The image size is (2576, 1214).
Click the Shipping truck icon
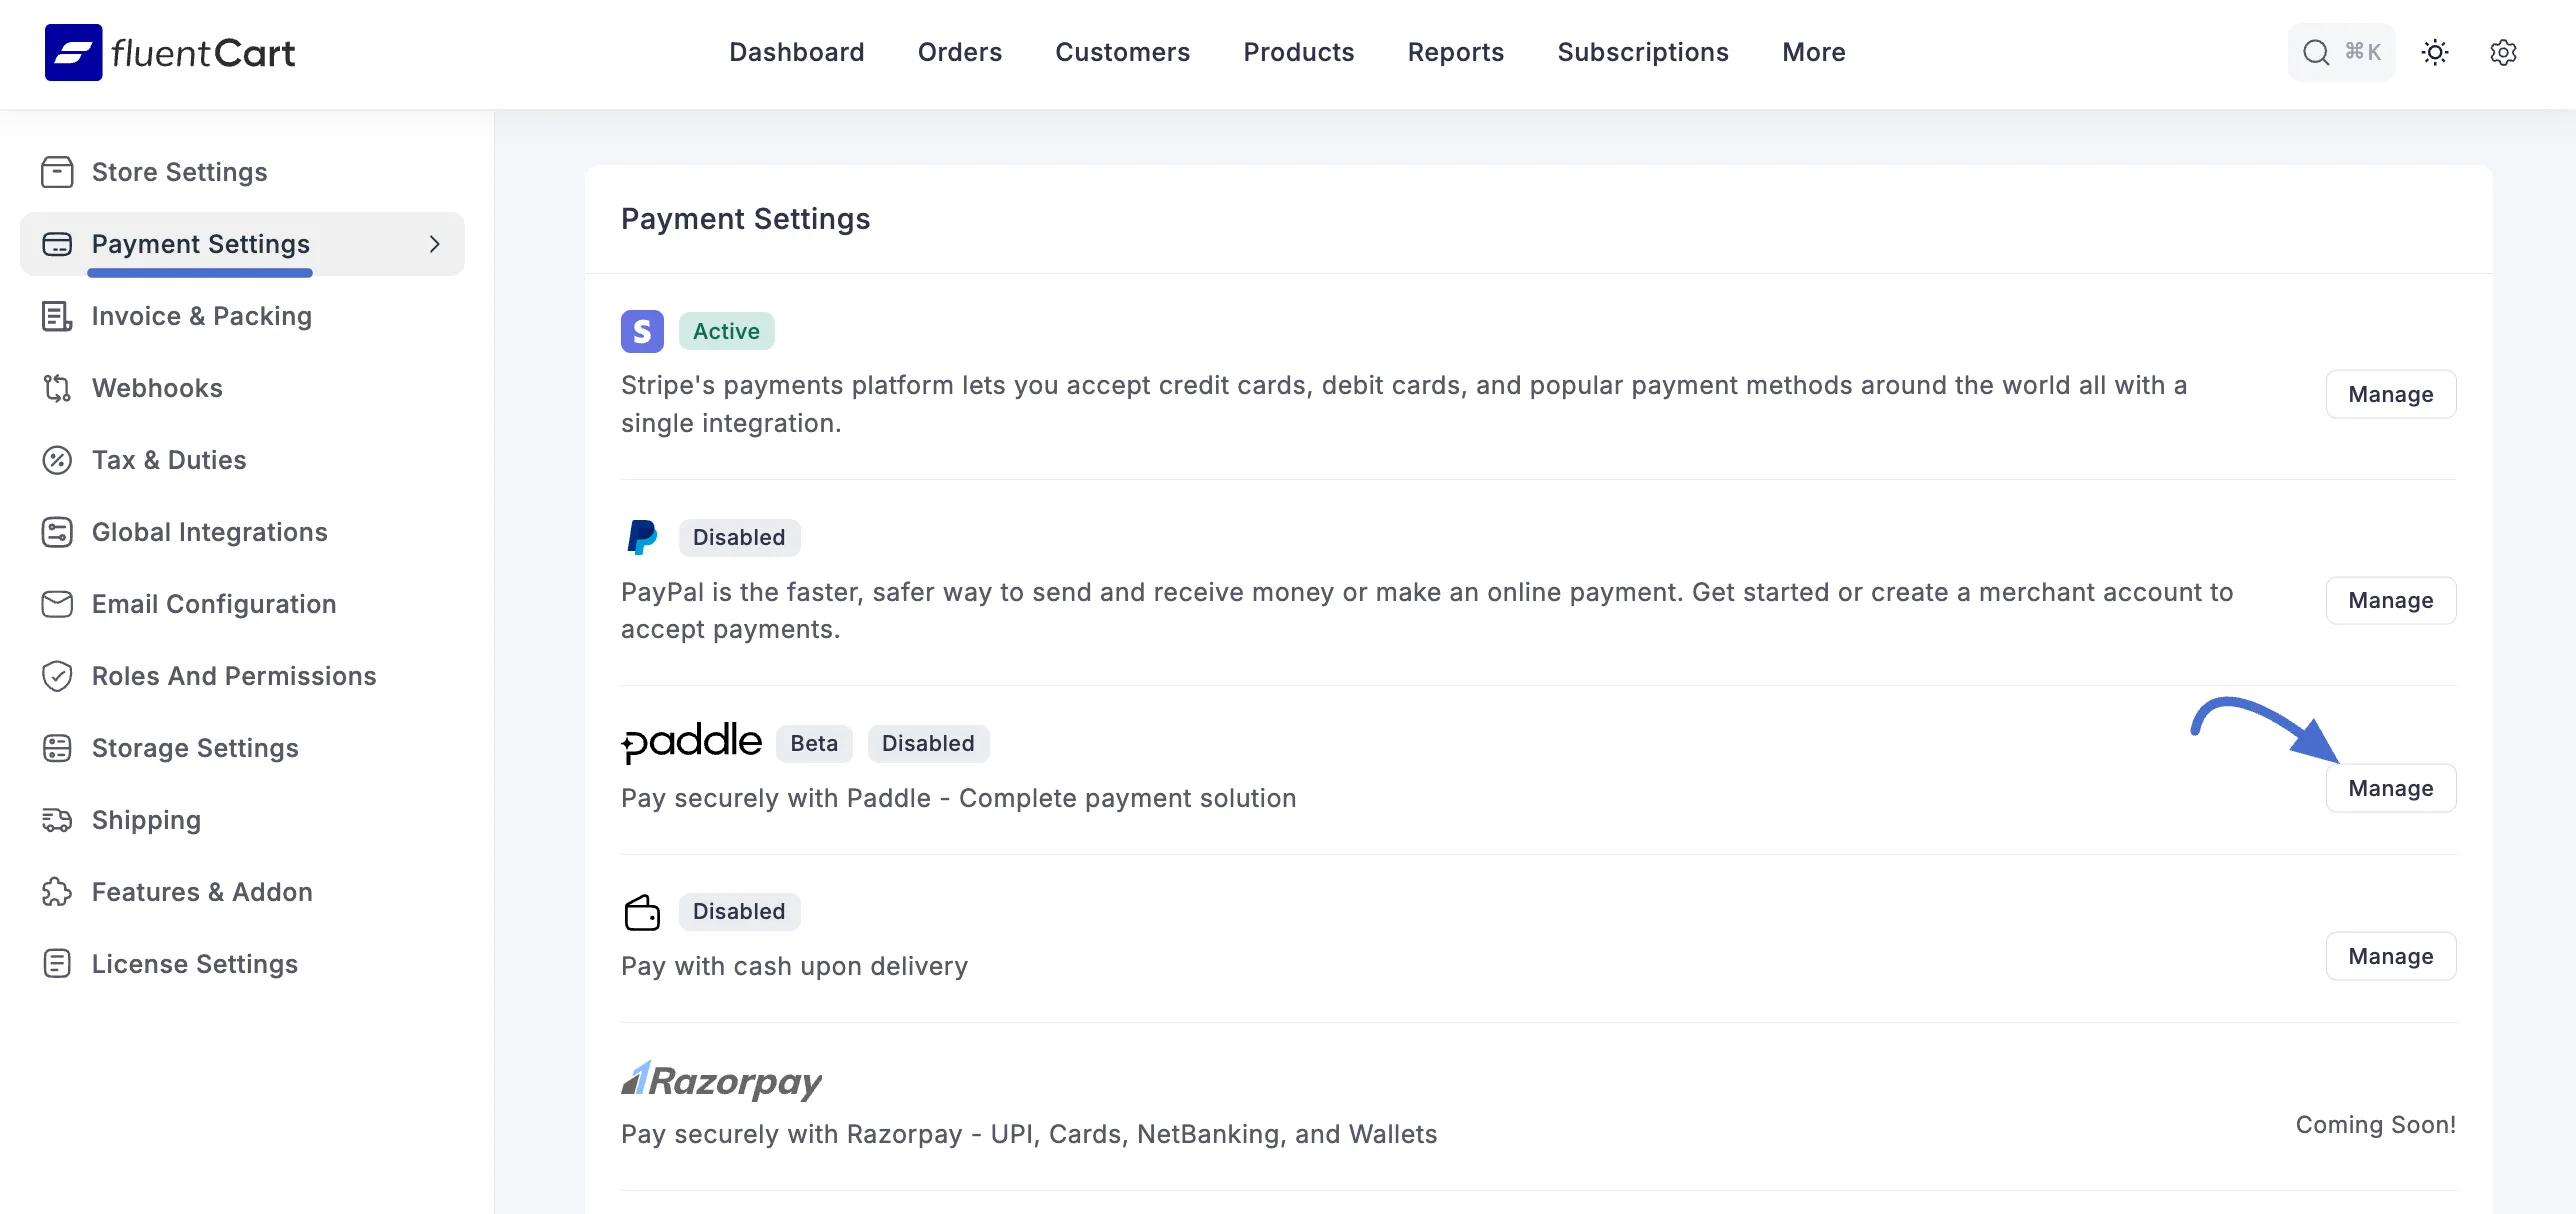(x=57, y=820)
